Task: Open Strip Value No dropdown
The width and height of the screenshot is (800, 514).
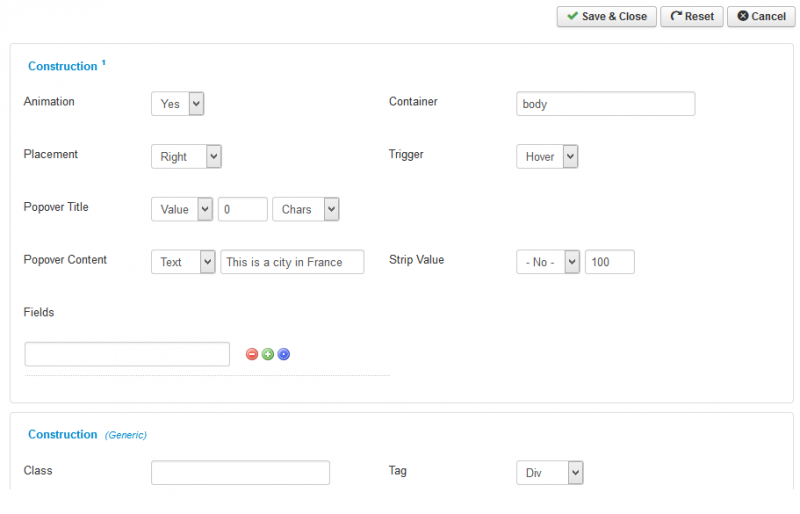Action: [x=548, y=262]
